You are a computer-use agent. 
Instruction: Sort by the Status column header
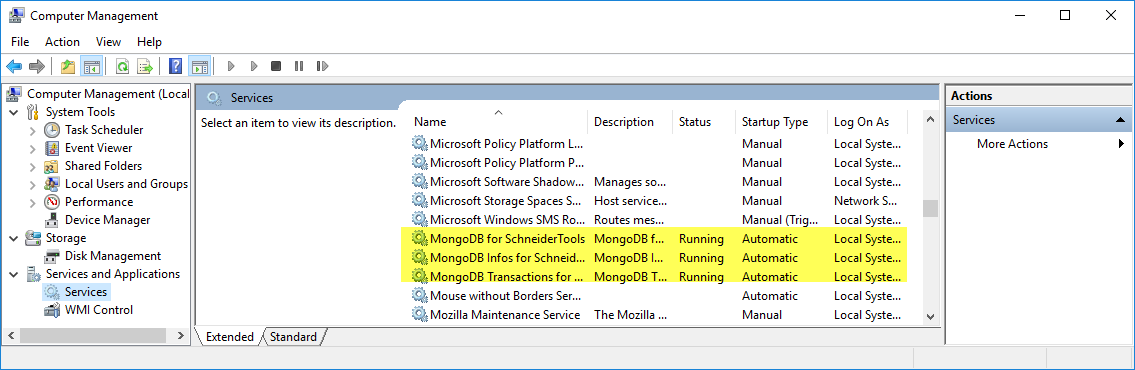(x=704, y=122)
